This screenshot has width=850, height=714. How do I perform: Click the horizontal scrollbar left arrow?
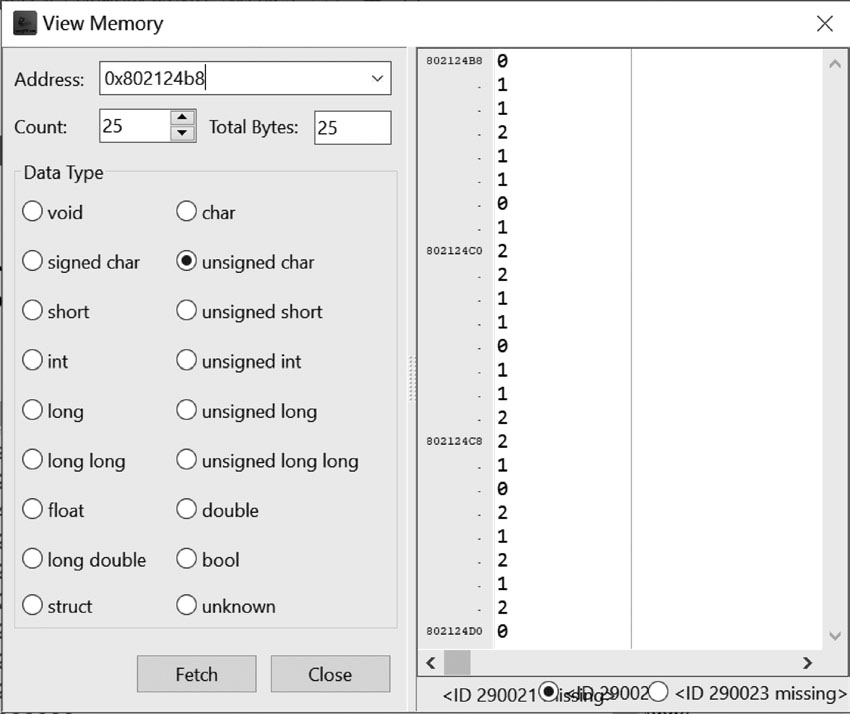(x=431, y=663)
